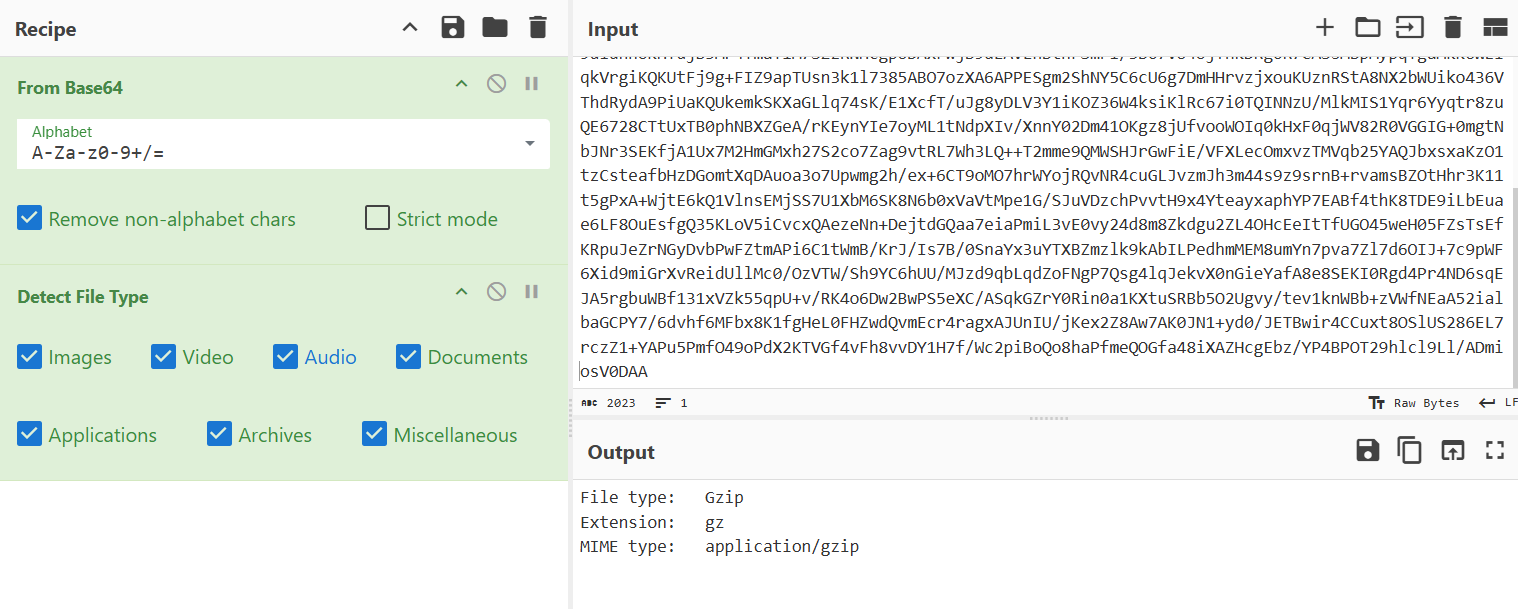Disable the From Base64 operation

pos(496,84)
